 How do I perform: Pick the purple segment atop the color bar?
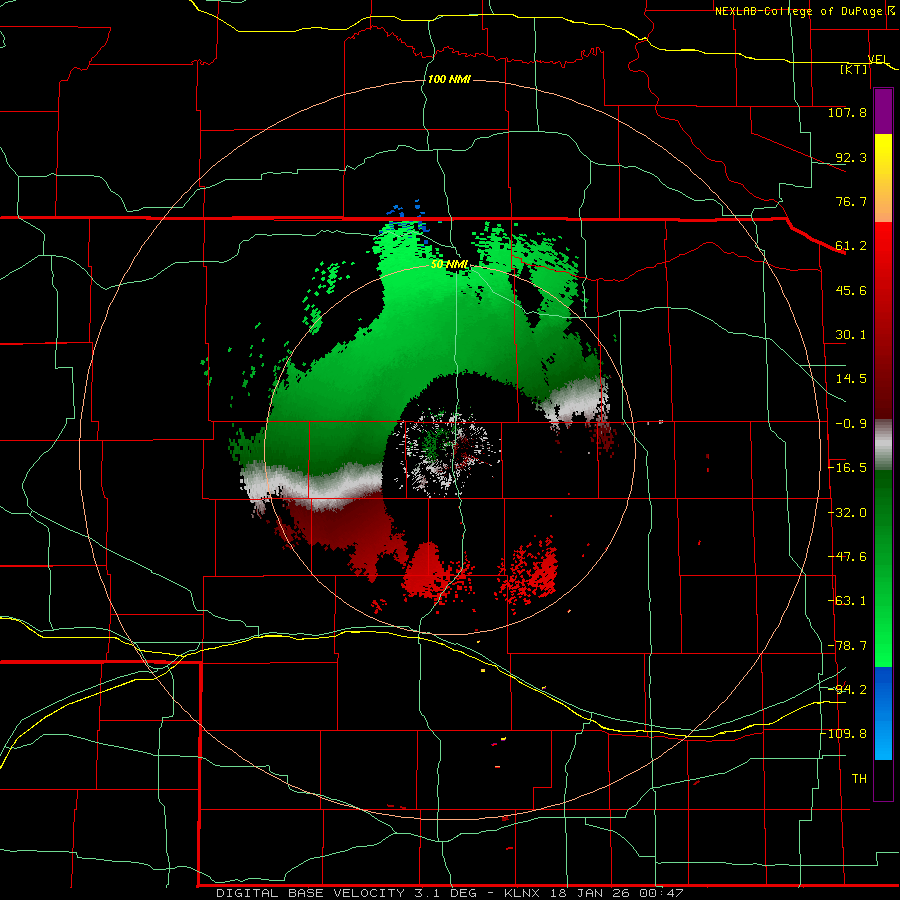tap(883, 111)
